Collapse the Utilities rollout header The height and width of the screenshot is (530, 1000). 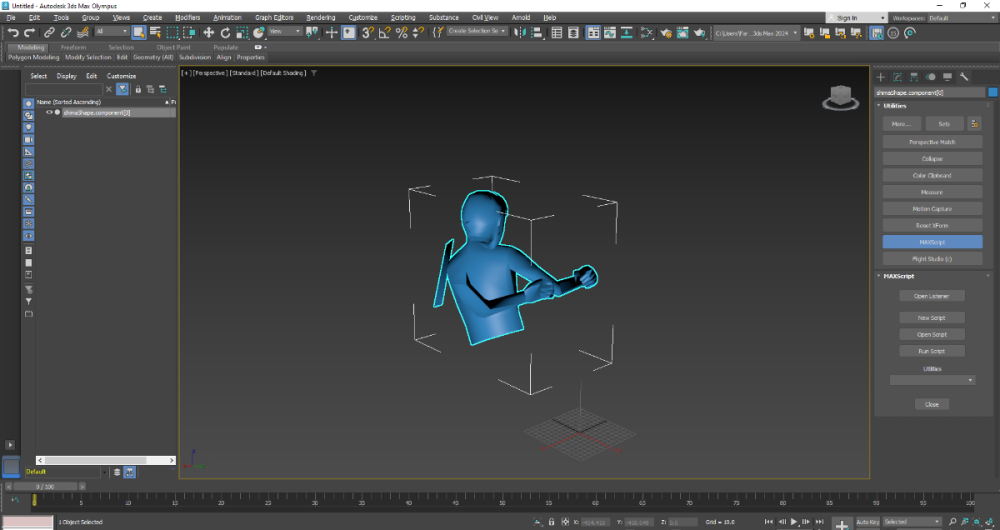tap(895, 105)
